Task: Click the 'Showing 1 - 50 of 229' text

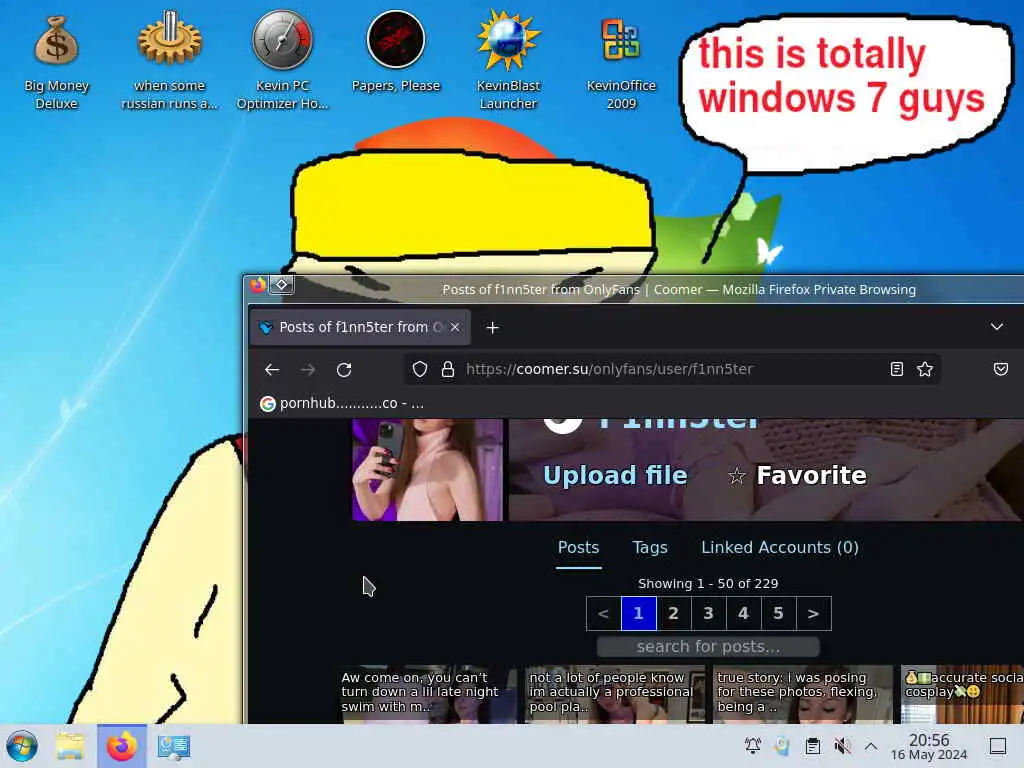Action: [708, 584]
